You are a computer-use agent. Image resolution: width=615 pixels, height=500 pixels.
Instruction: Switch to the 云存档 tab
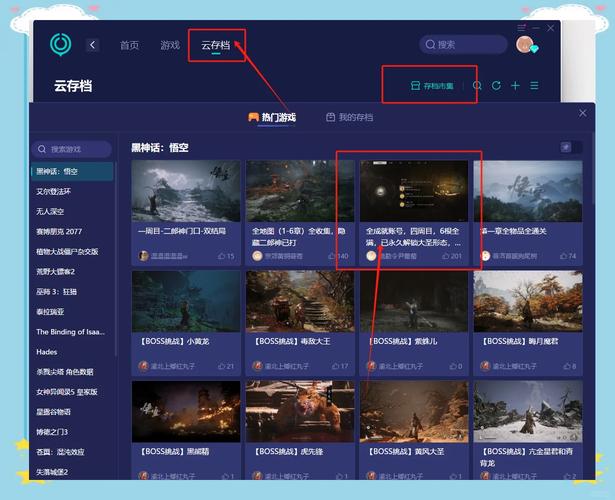[x=216, y=45]
